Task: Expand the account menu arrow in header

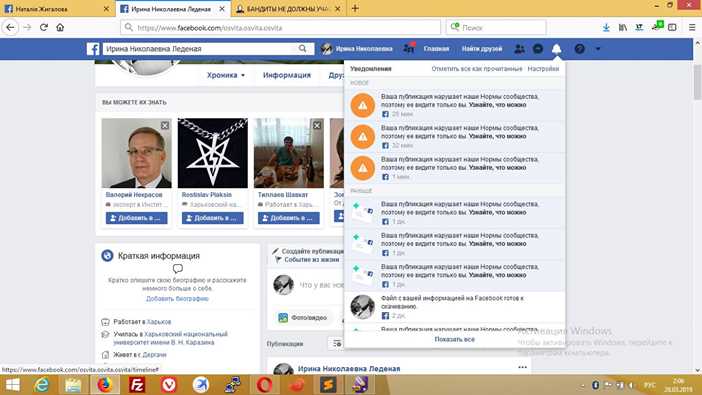Action: pyautogui.click(x=598, y=49)
